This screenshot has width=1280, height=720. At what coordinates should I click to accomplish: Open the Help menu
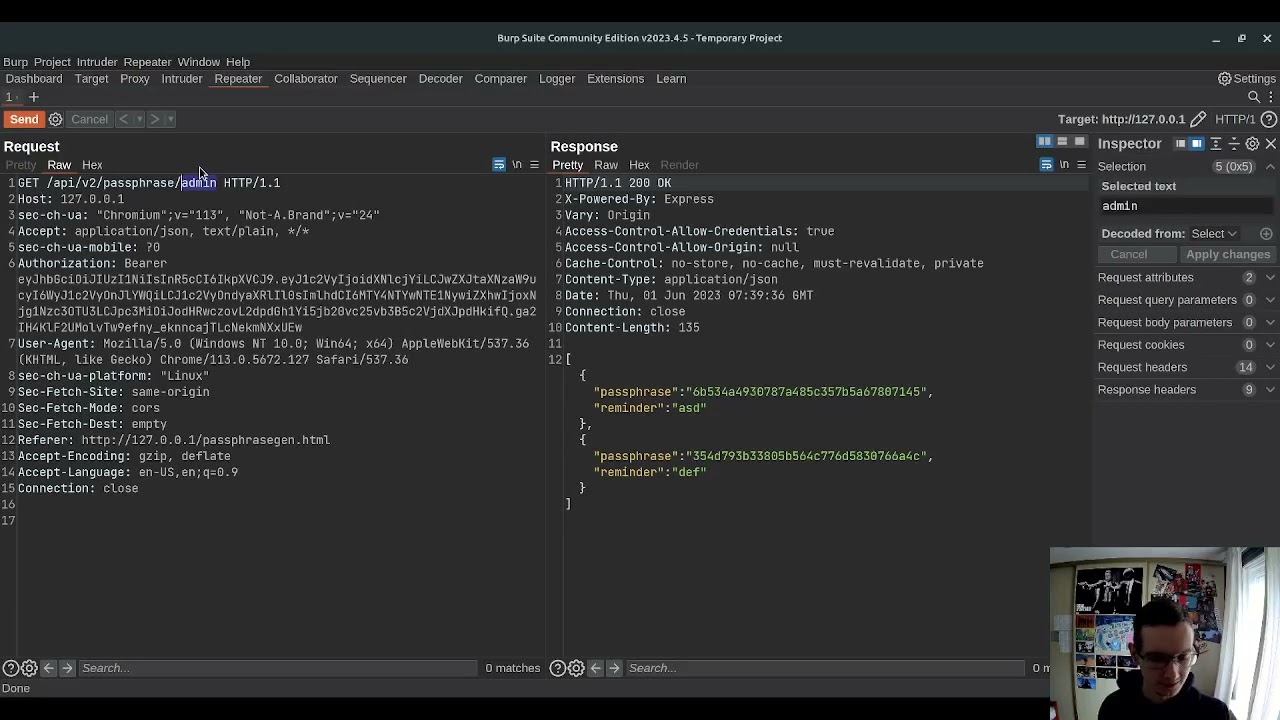238,62
